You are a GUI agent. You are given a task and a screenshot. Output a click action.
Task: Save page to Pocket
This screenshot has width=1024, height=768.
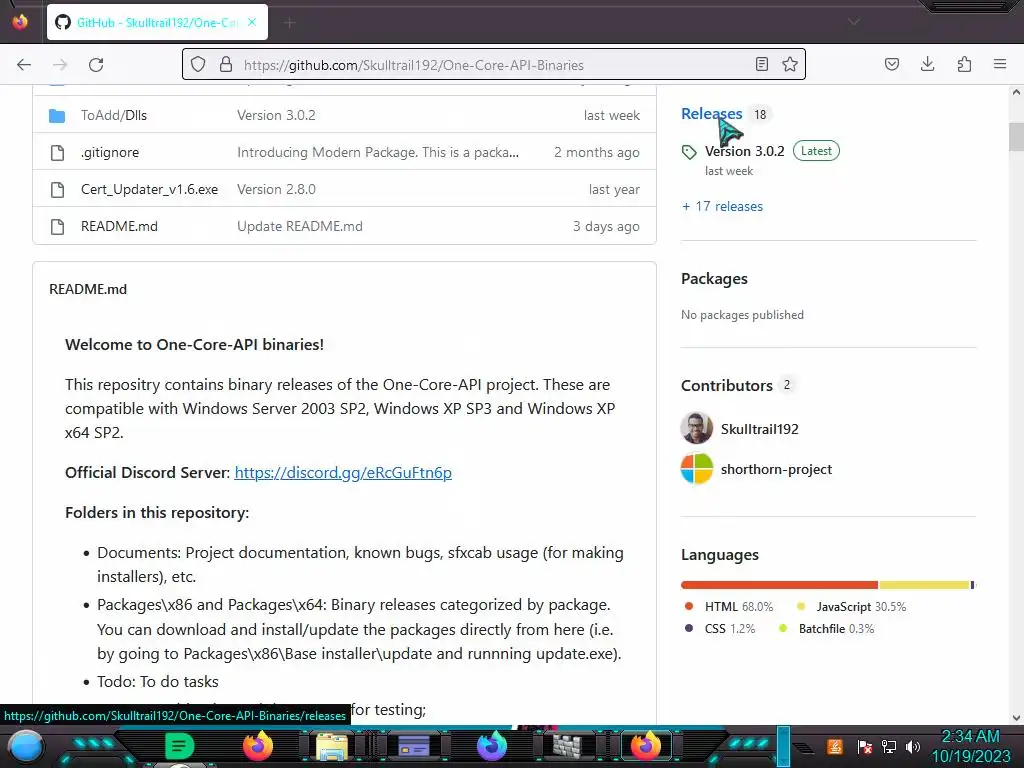pyautogui.click(x=891, y=64)
